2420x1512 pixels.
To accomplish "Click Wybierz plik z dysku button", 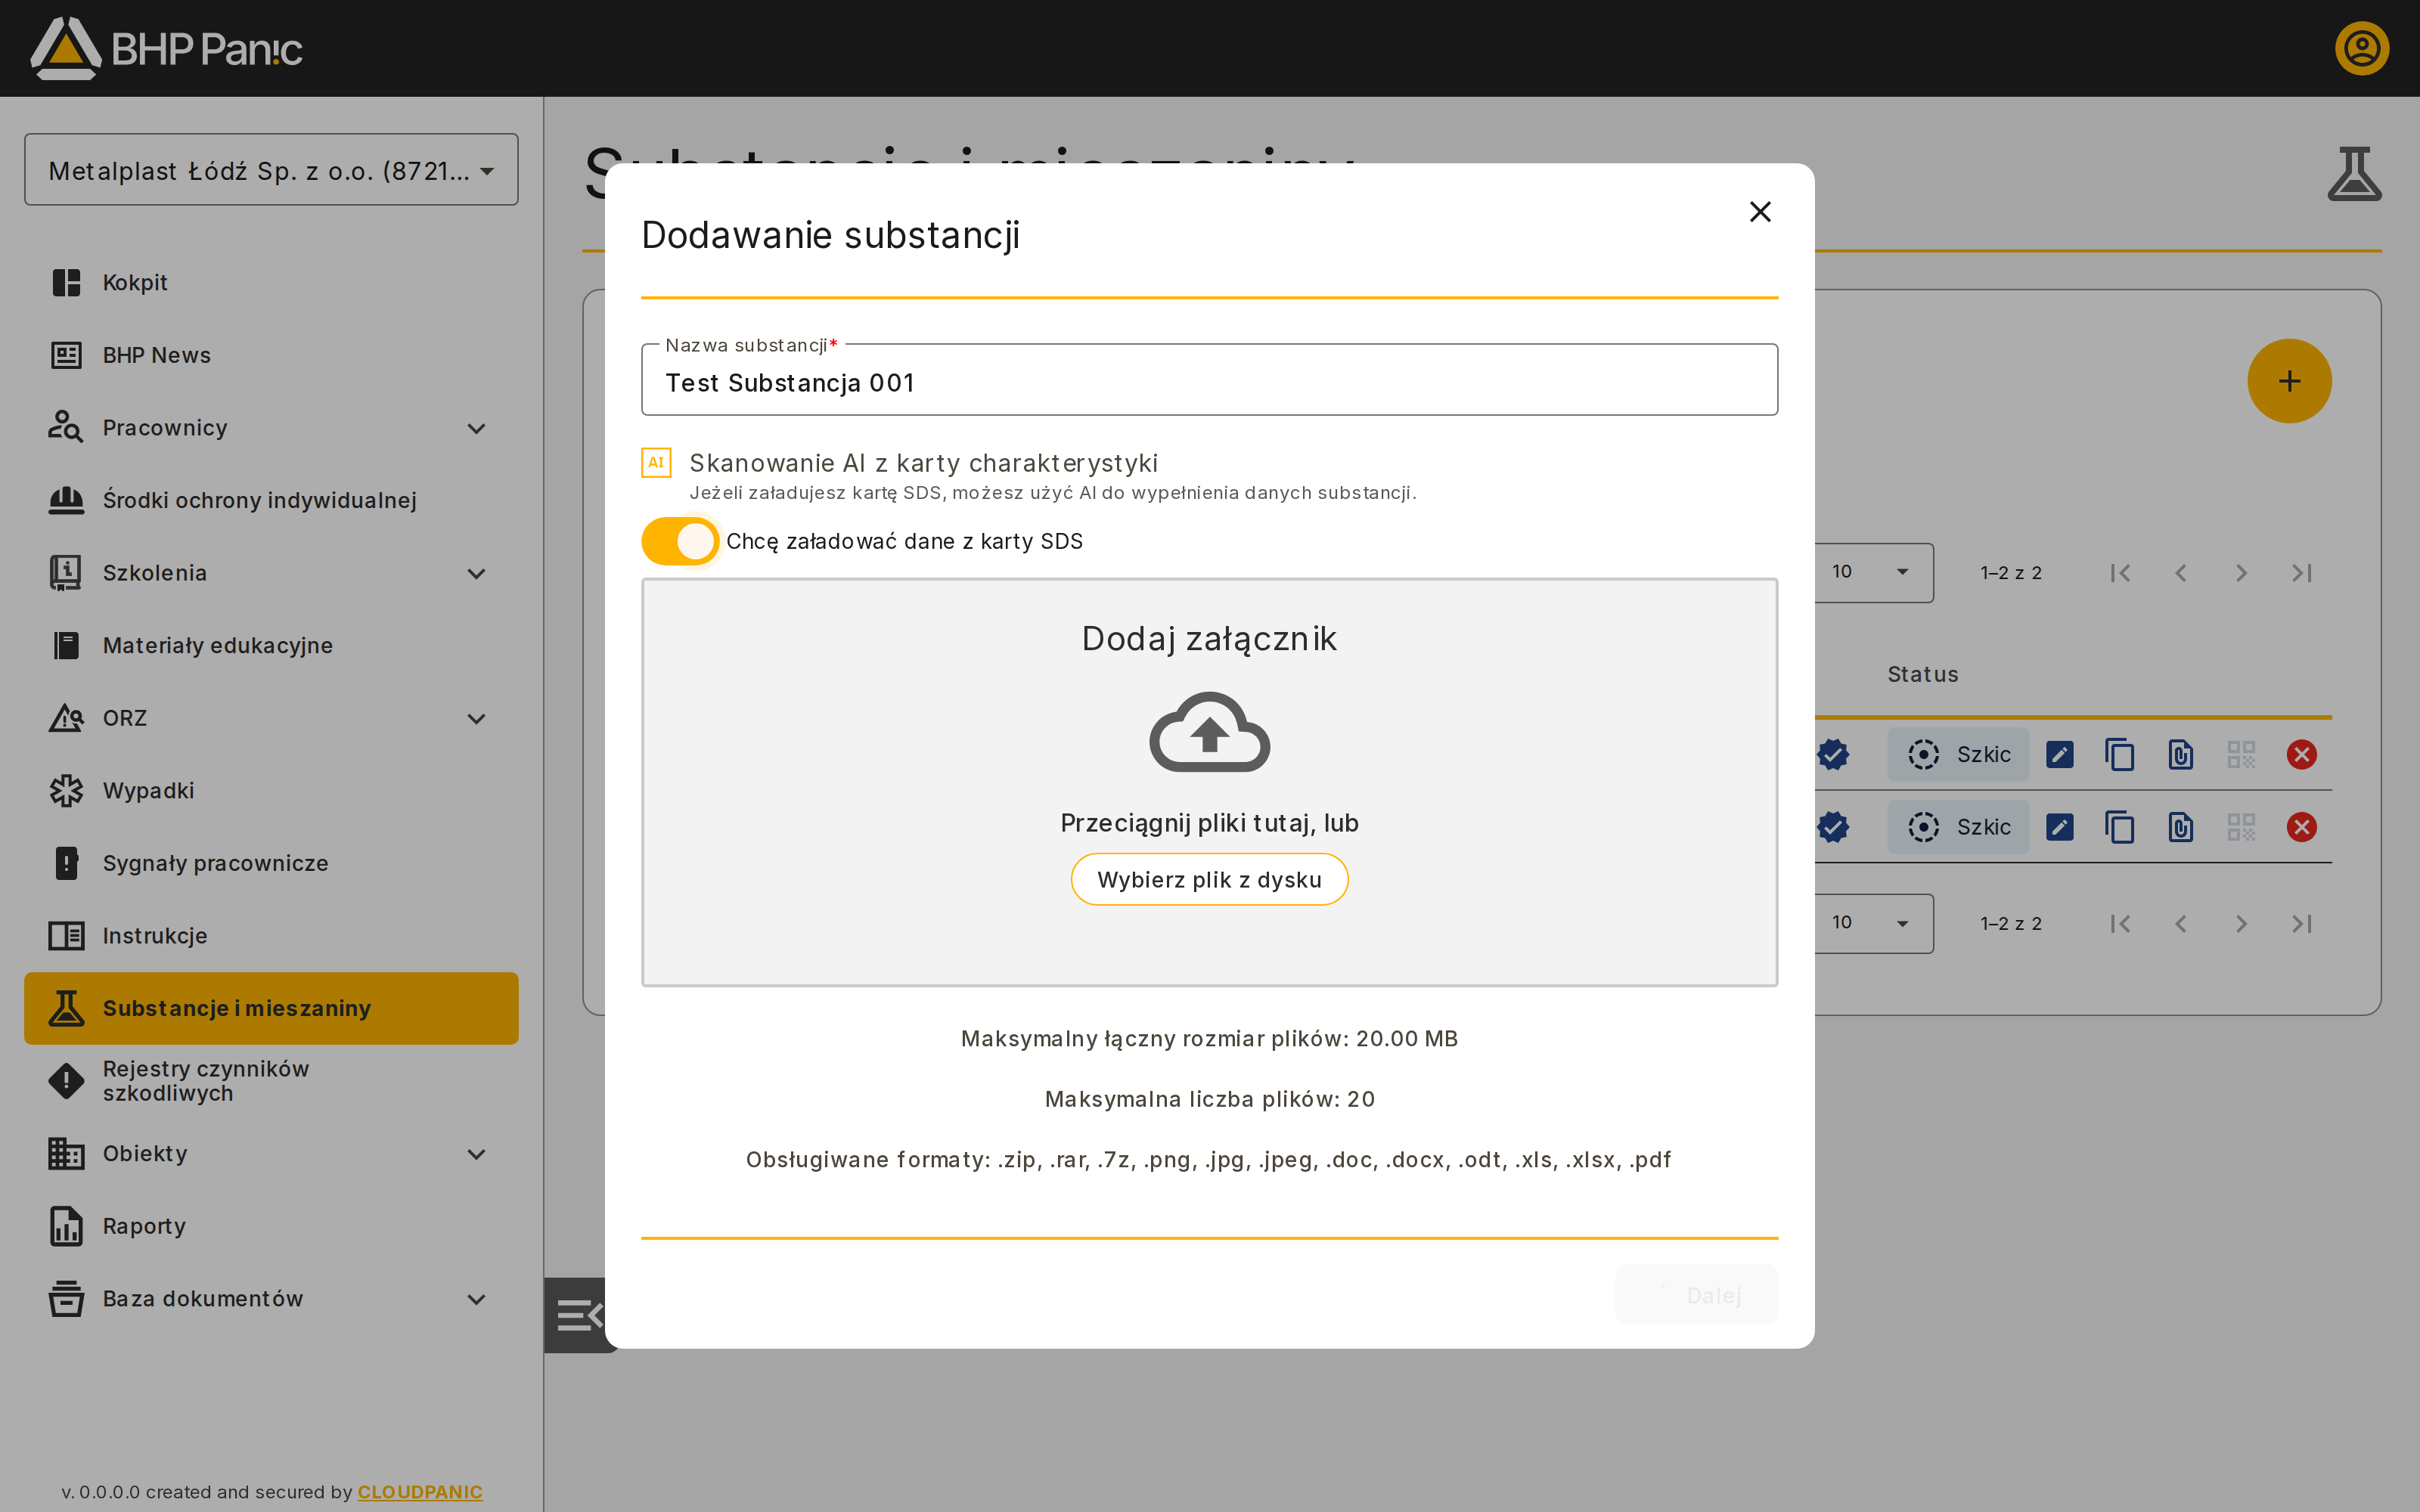I will coord(1209,879).
